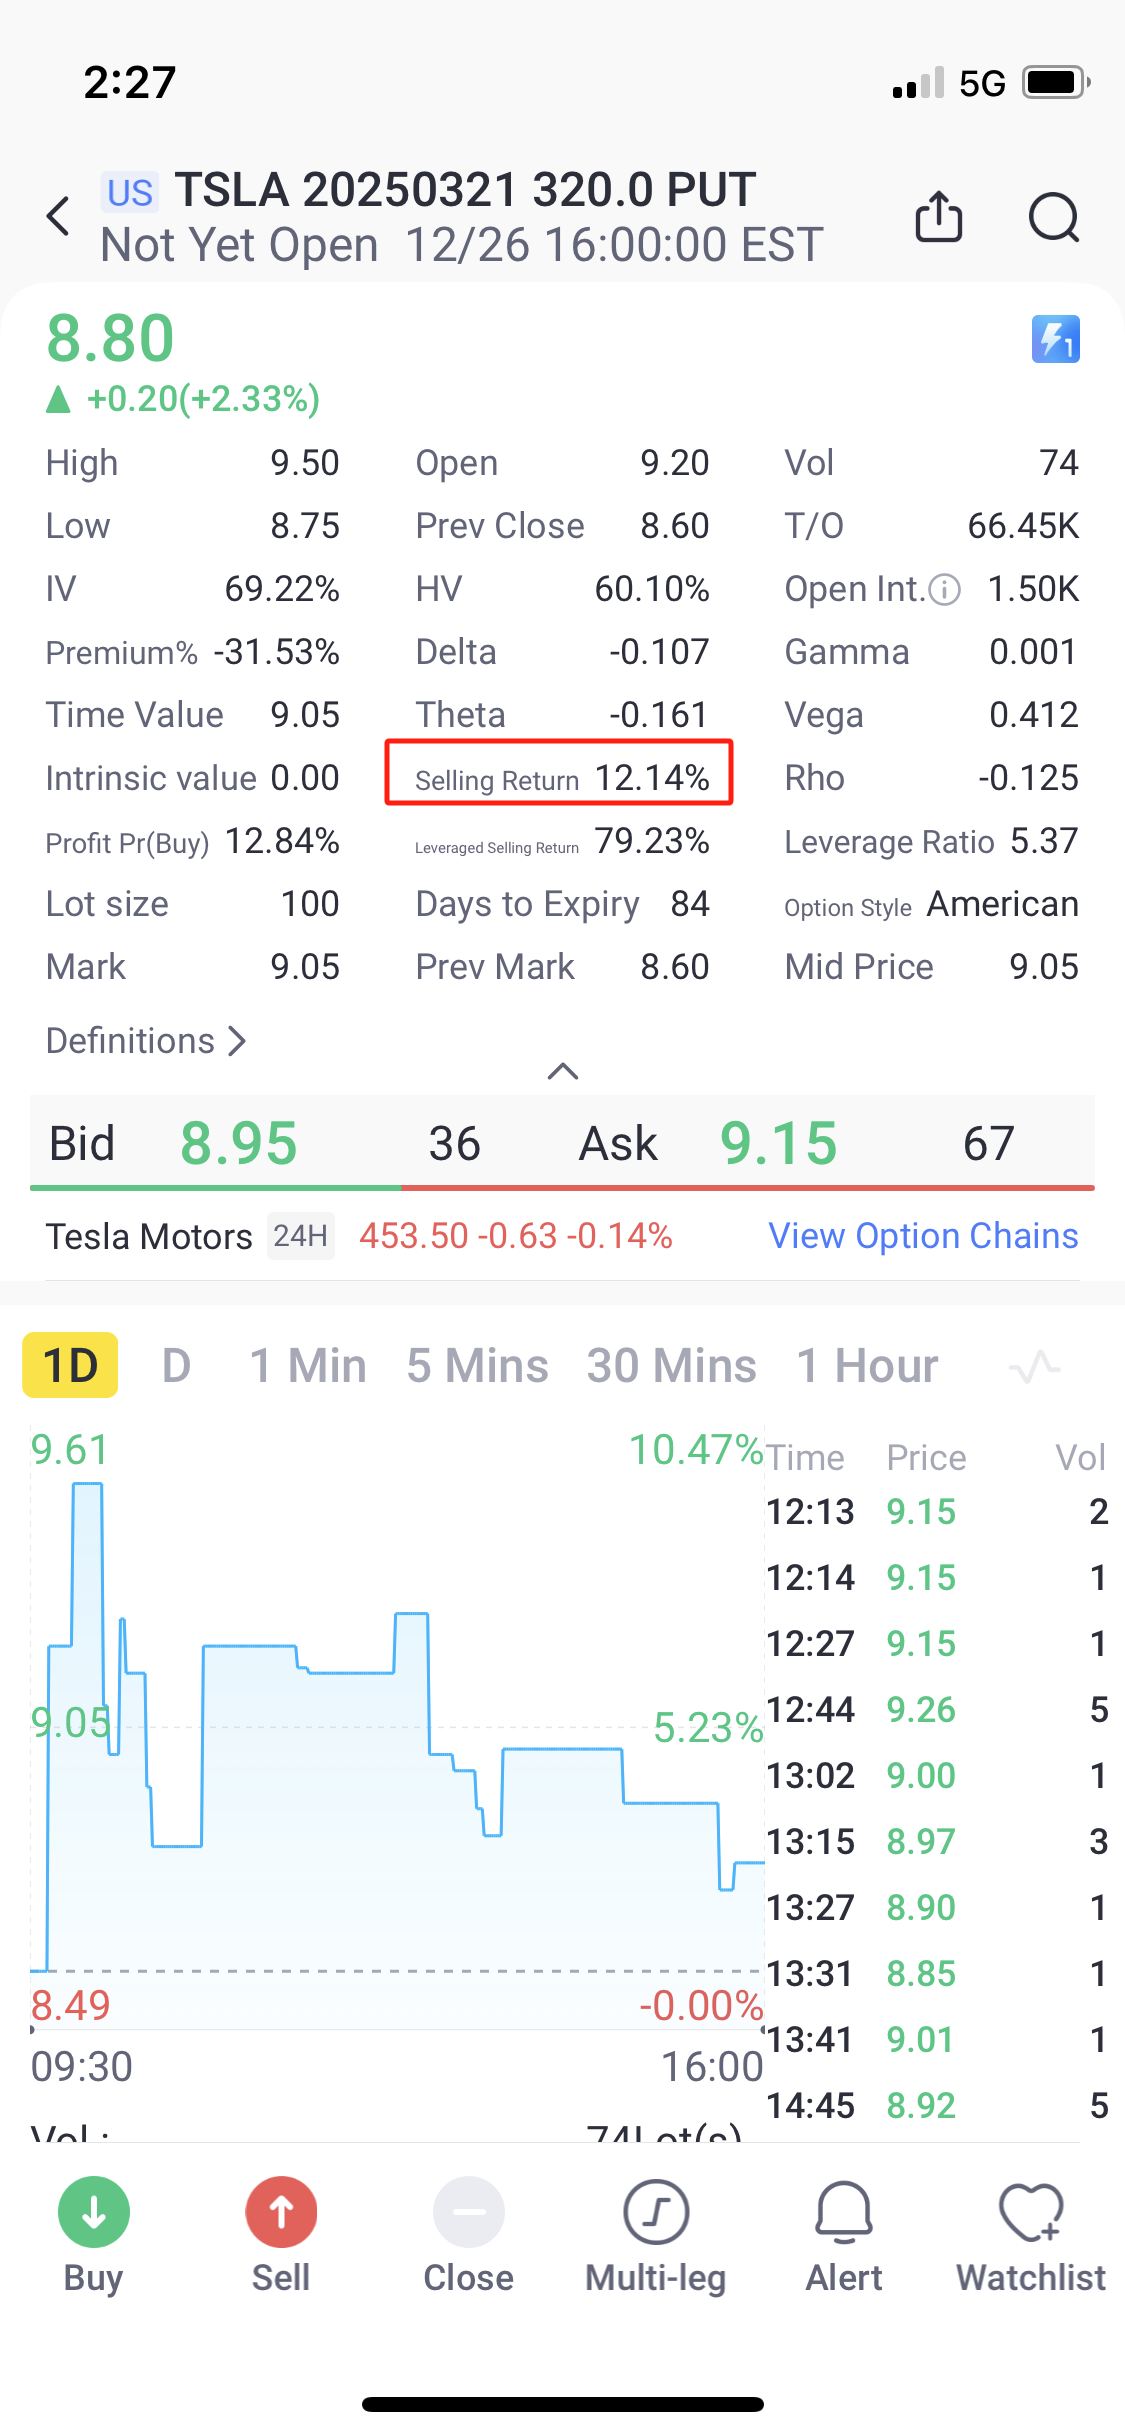The height and width of the screenshot is (2436, 1125).
Task: Toggle the 24H Tesla Motors quote badge
Action: coord(300,1236)
